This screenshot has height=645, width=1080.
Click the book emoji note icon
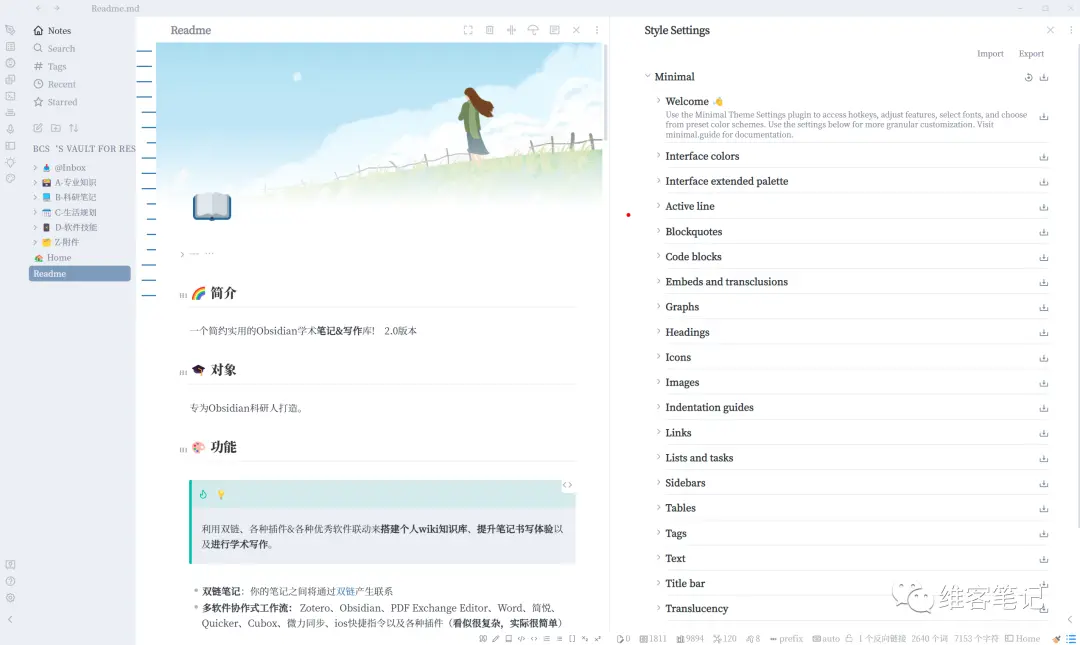211,206
